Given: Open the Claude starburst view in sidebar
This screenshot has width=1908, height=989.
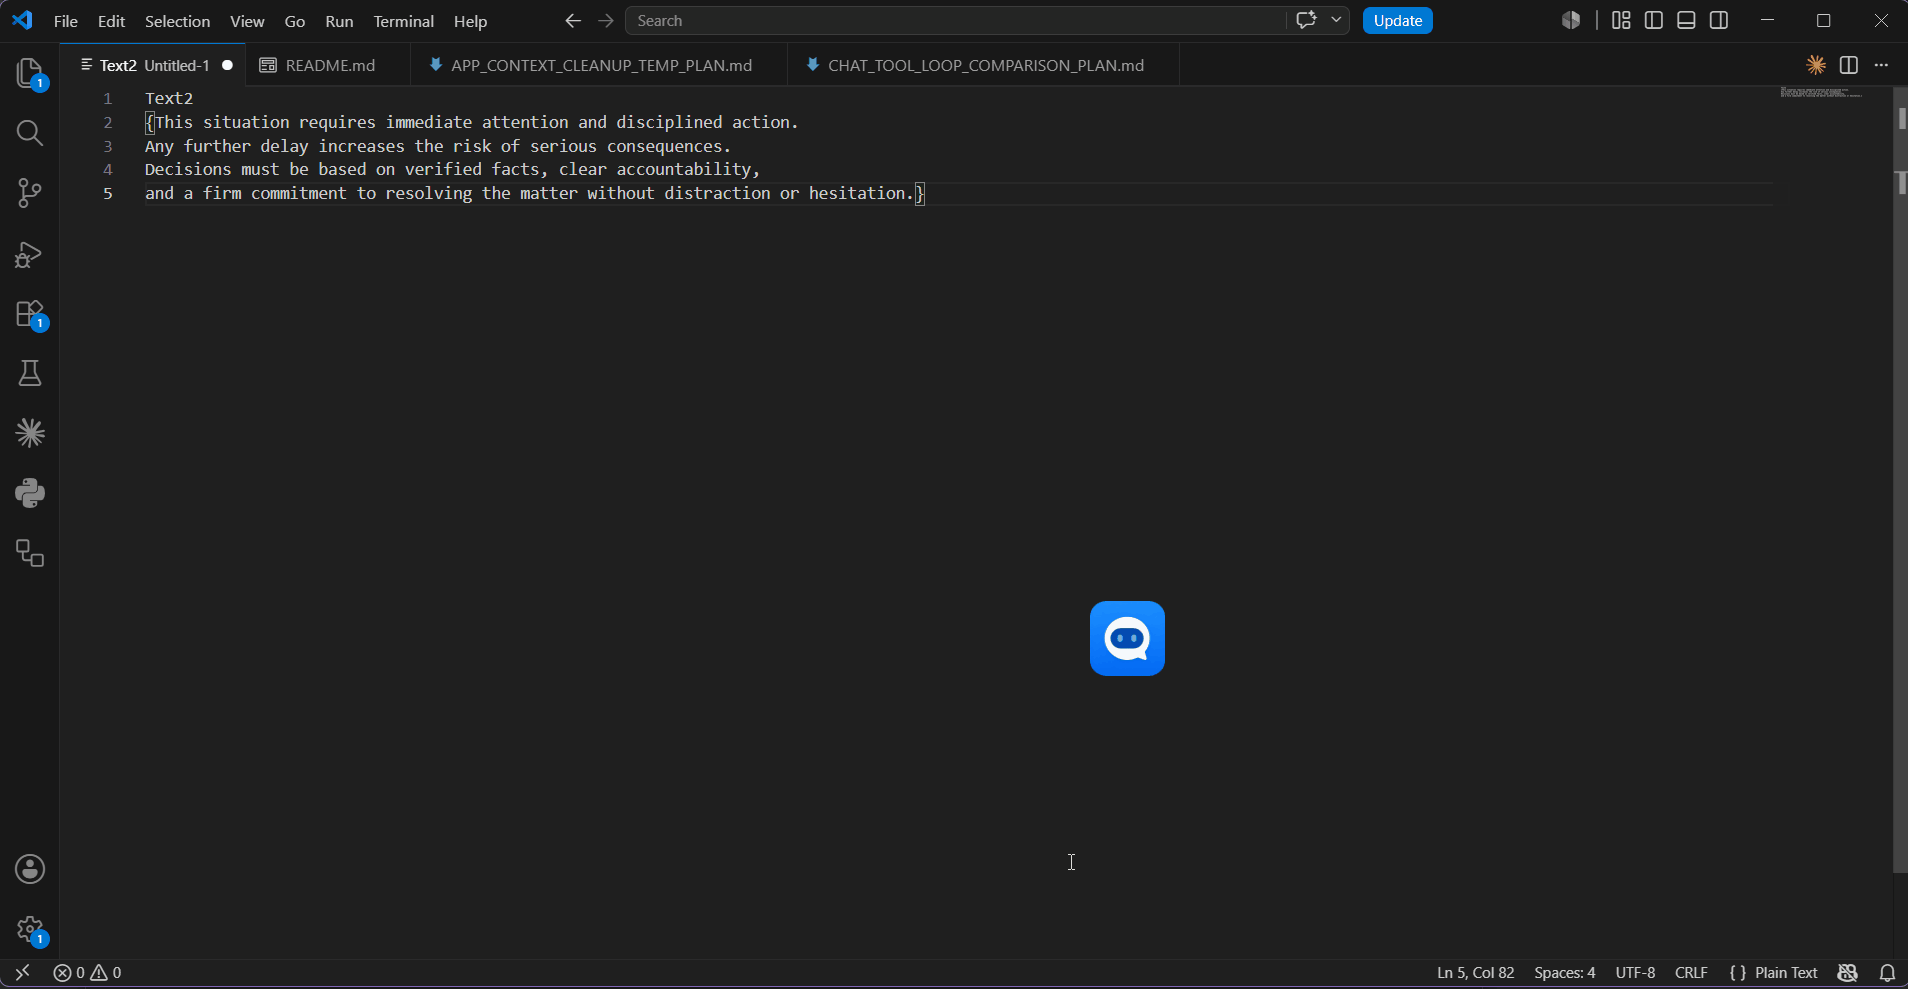Looking at the screenshot, I should [30, 433].
